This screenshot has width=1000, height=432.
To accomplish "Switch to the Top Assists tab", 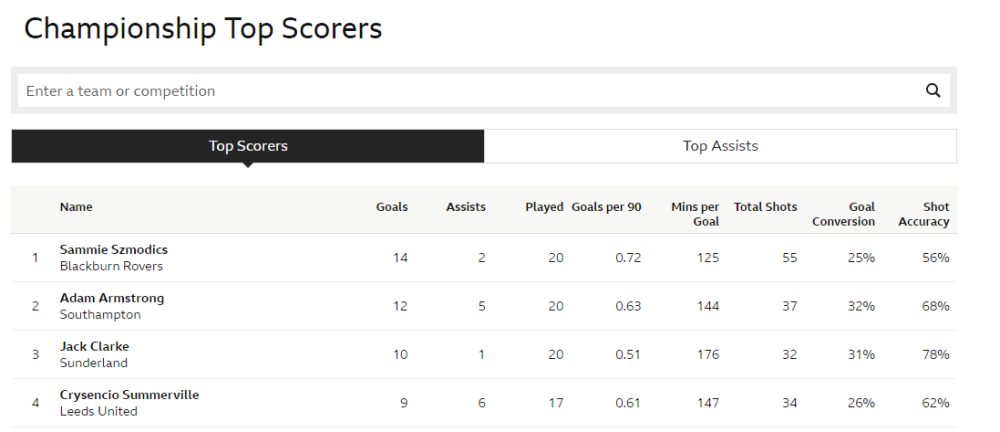I will click(720, 146).
